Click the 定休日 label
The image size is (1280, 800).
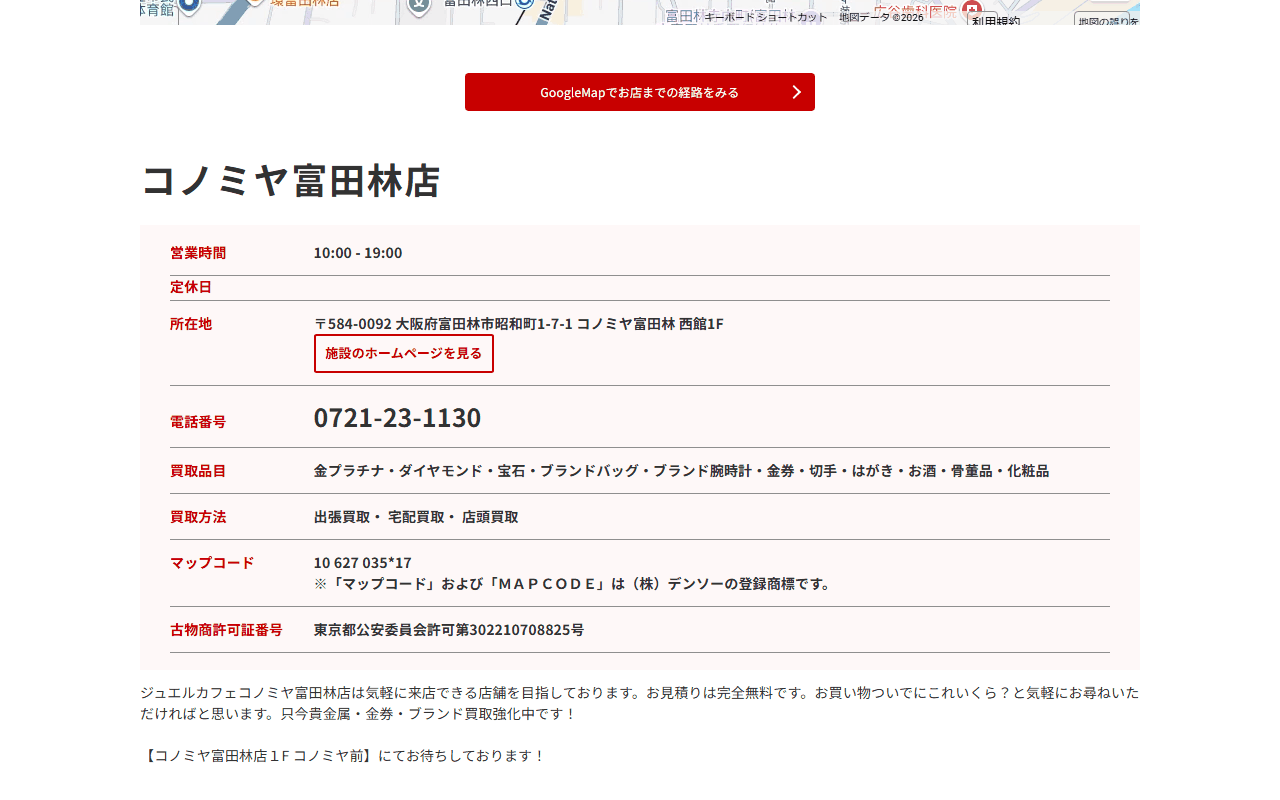point(191,287)
